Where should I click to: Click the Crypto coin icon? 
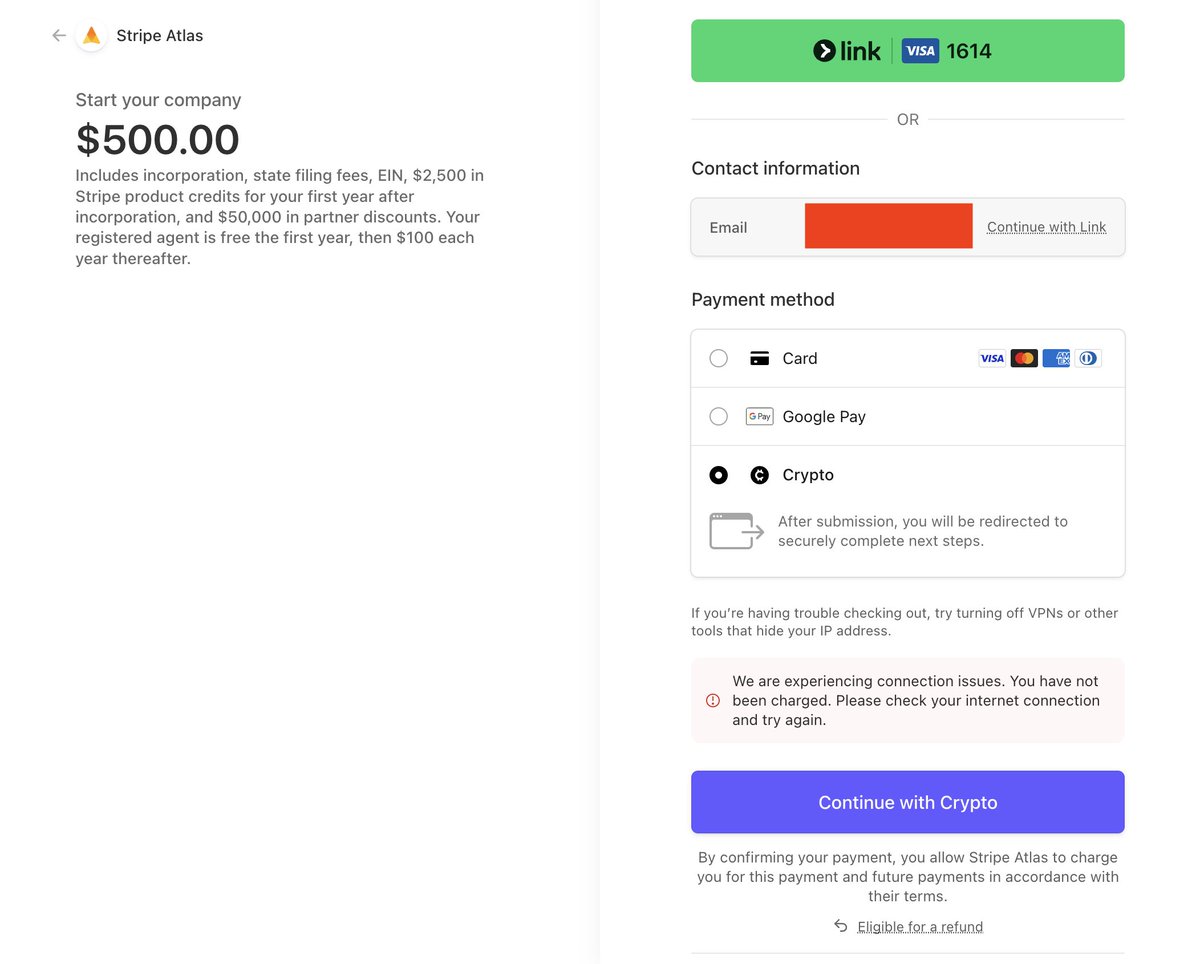[760, 475]
